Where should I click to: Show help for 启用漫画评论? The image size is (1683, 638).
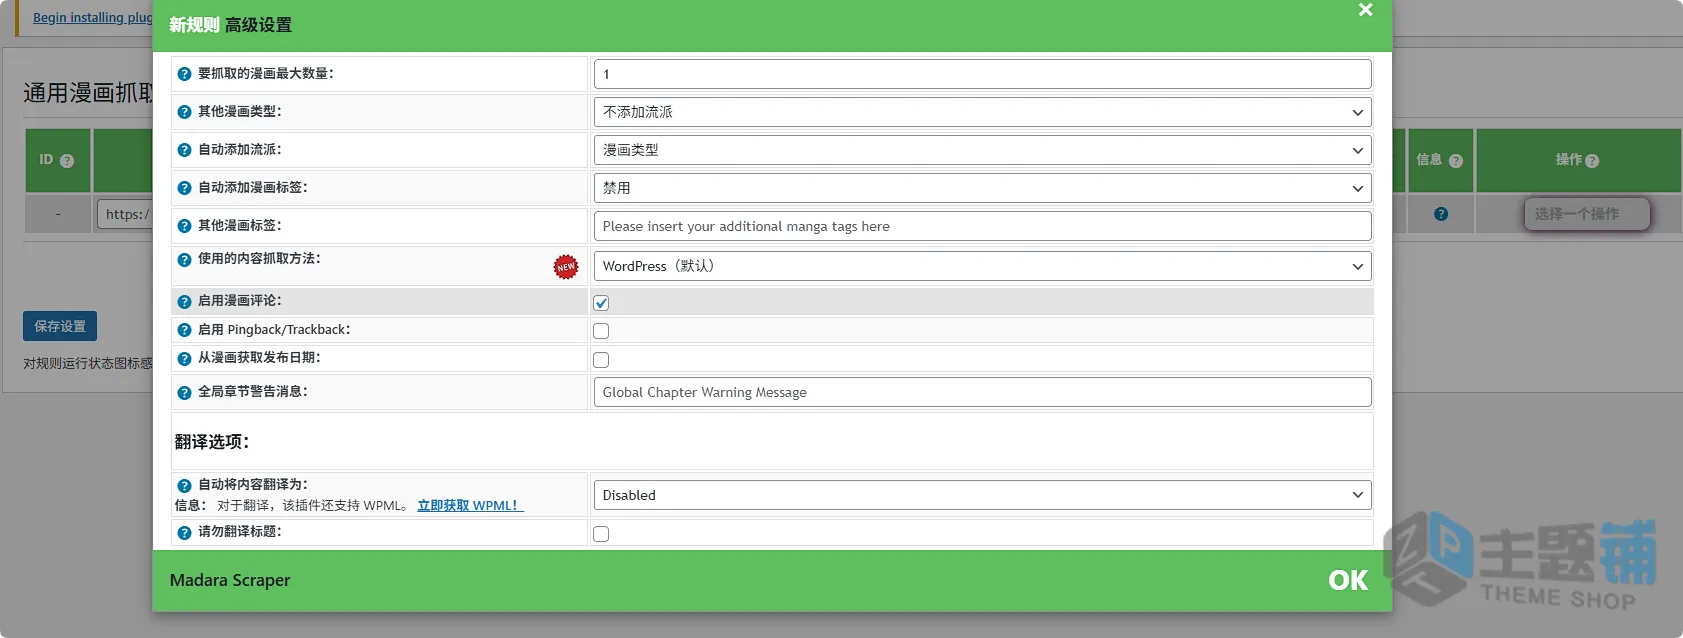tap(184, 301)
